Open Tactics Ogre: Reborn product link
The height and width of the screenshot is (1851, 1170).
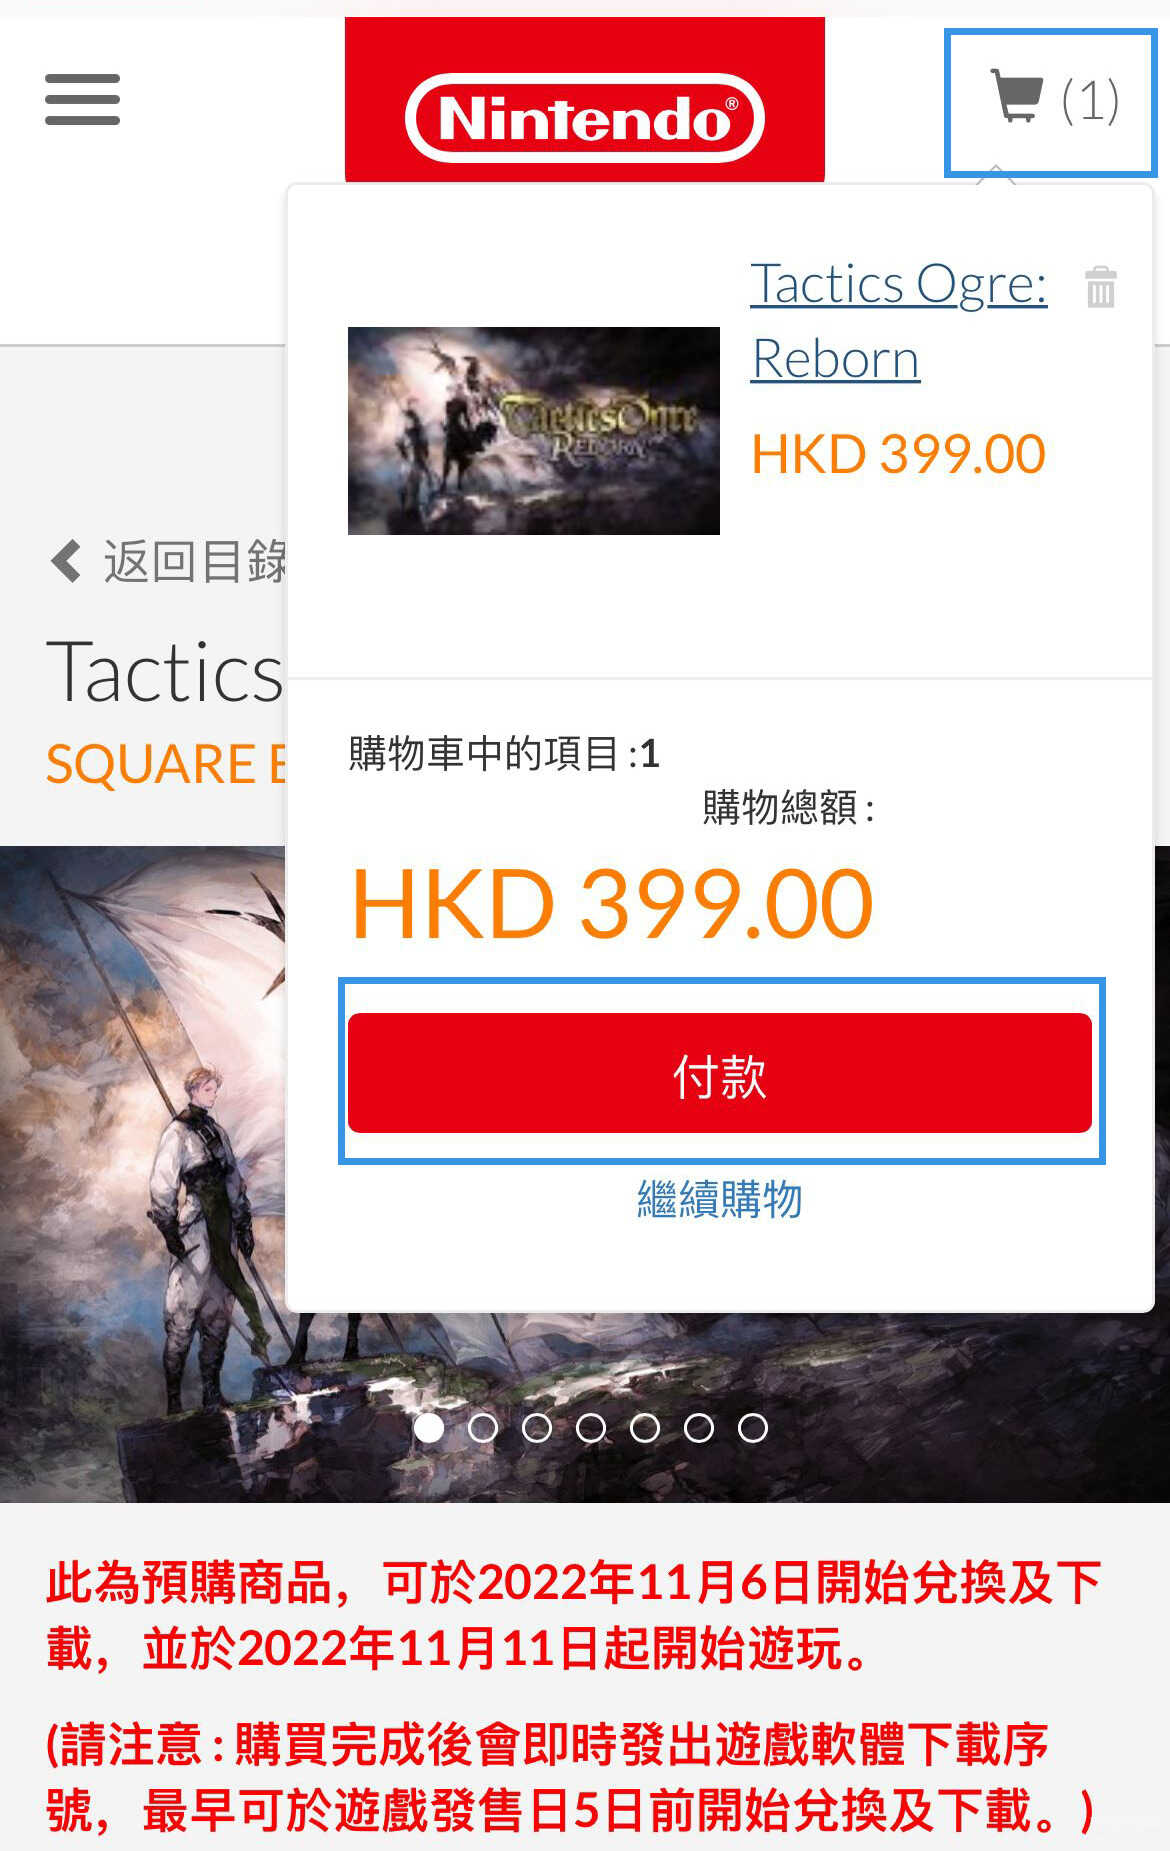899,320
